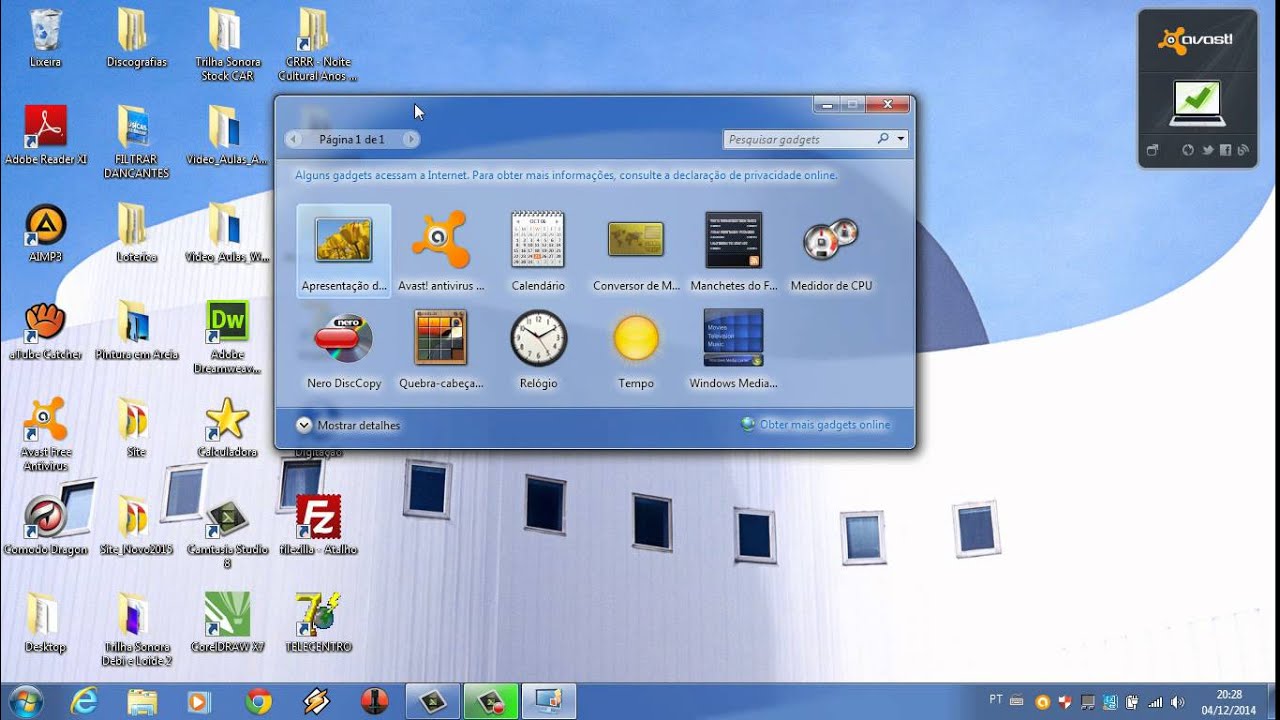The width and height of the screenshot is (1280, 720).
Task: Click refresh icon in Avast gadget
Action: tap(1188, 150)
